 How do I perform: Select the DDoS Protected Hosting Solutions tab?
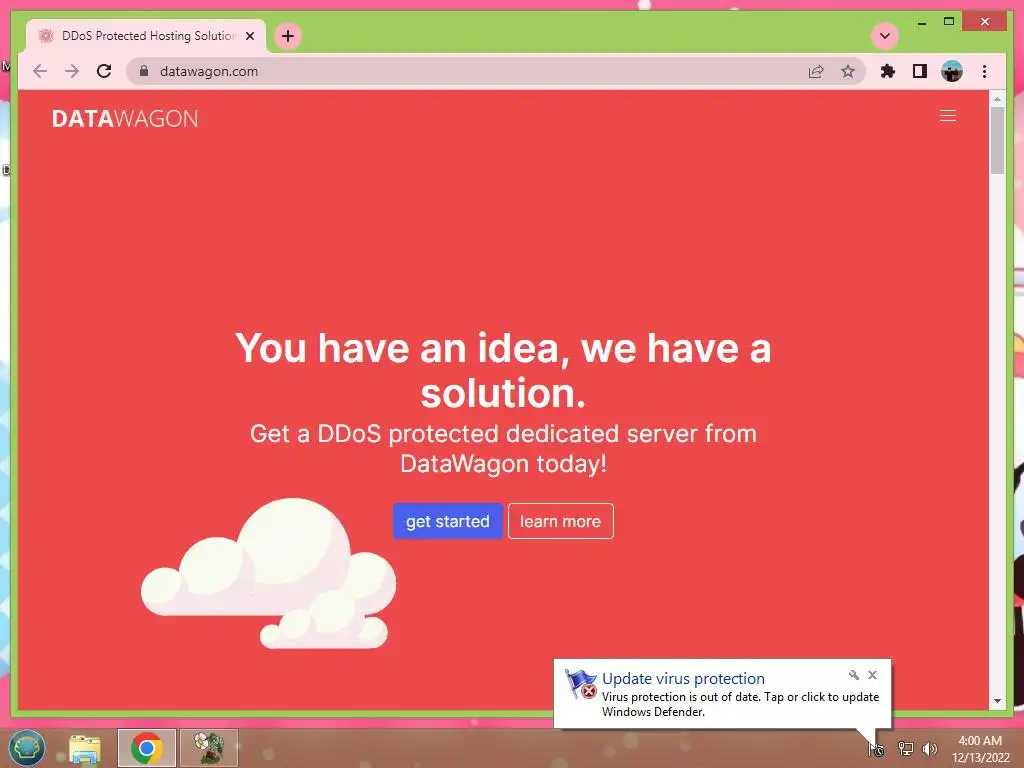[x=146, y=36]
